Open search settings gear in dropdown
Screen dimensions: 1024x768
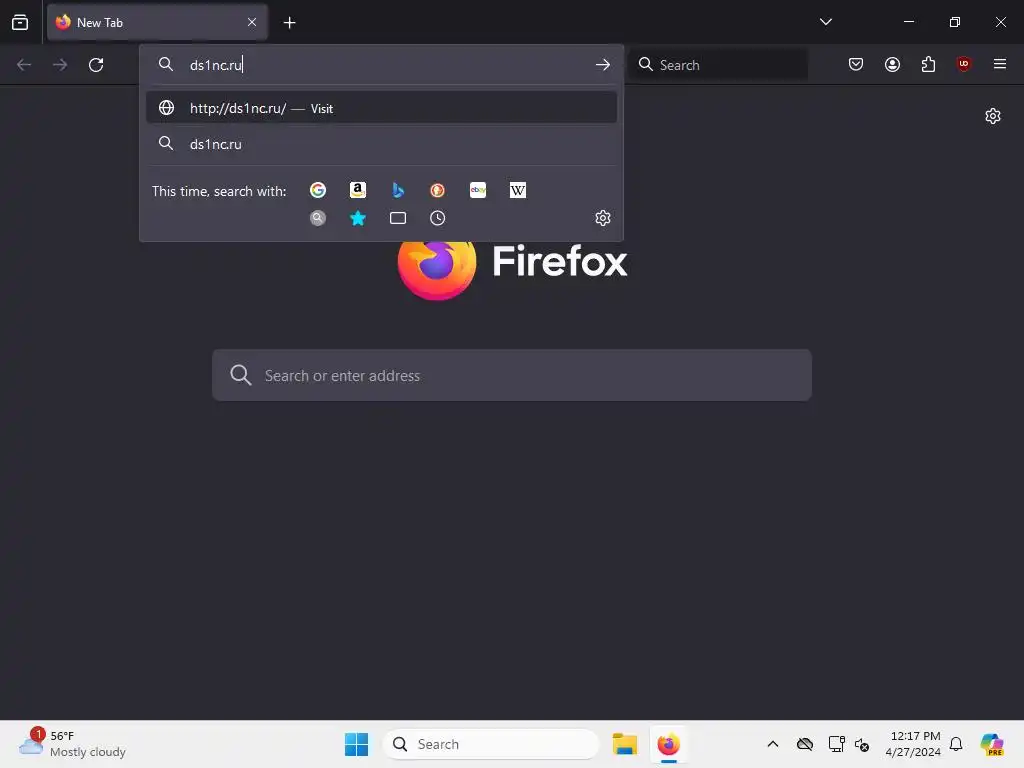click(x=603, y=218)
